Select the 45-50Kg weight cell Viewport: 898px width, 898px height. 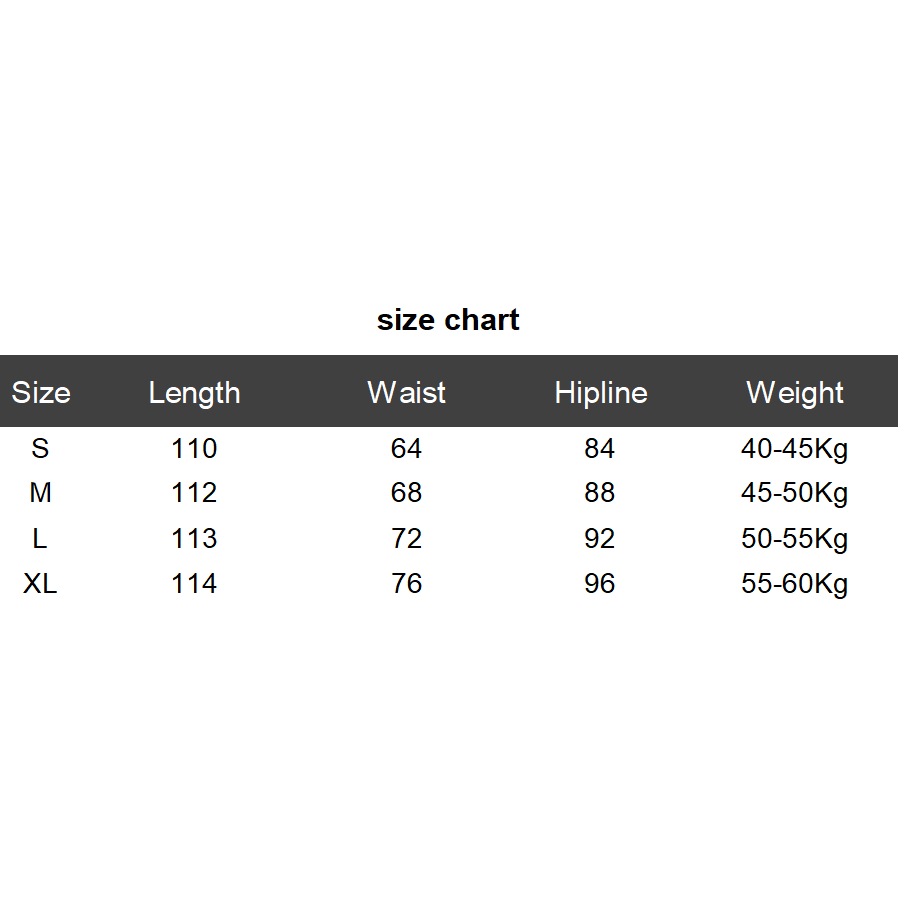tap(794, 494)
